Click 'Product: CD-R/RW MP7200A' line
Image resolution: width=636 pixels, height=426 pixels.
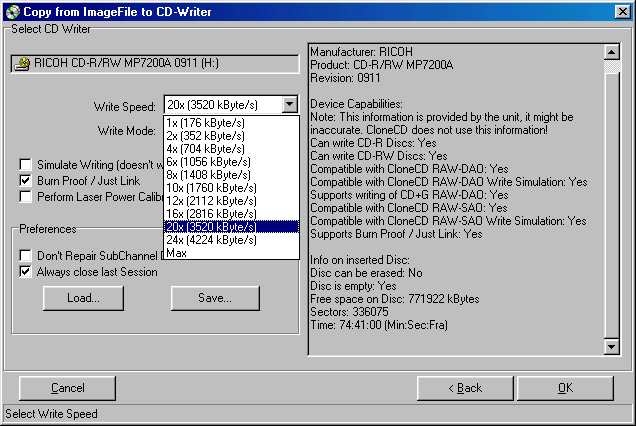pyautogui.click(x=382, y=65)
